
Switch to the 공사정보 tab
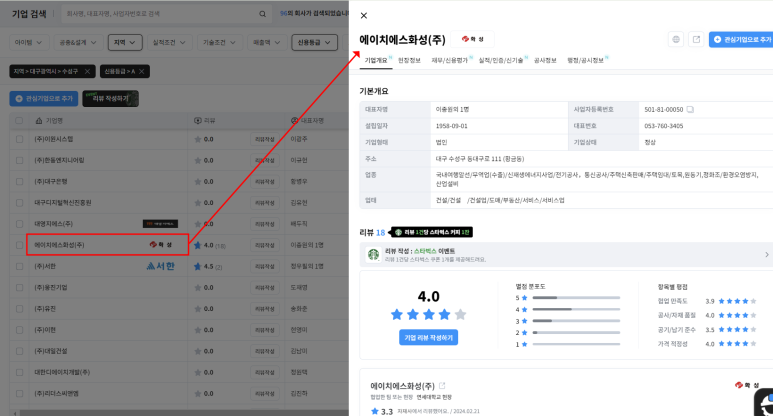[545, 60]
